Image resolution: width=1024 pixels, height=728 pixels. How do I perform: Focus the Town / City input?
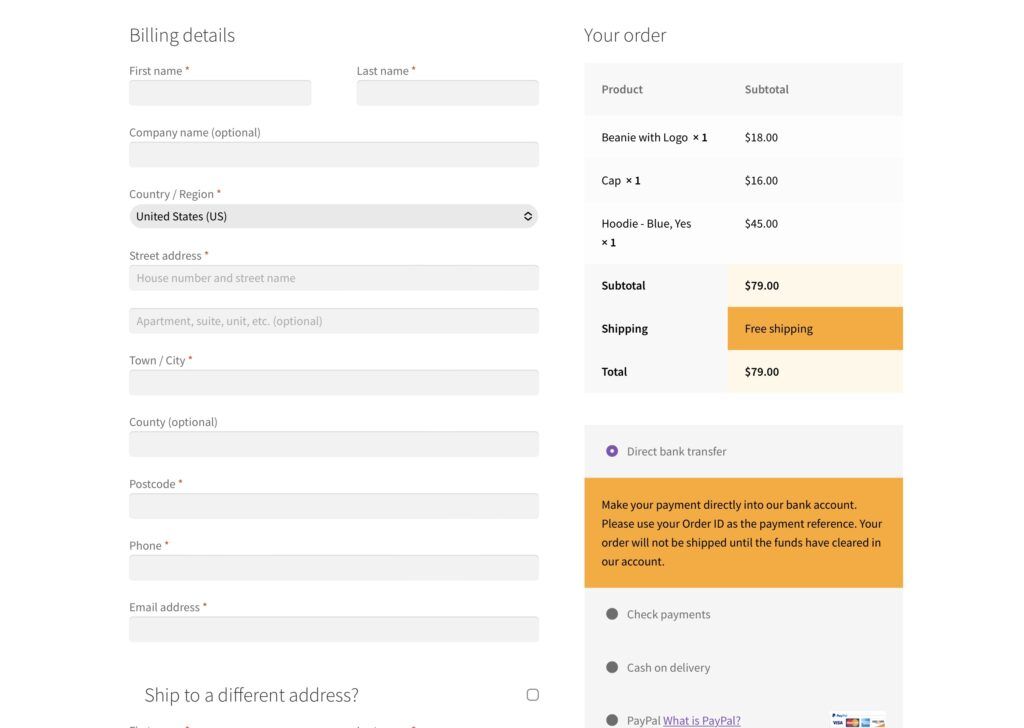333,382
